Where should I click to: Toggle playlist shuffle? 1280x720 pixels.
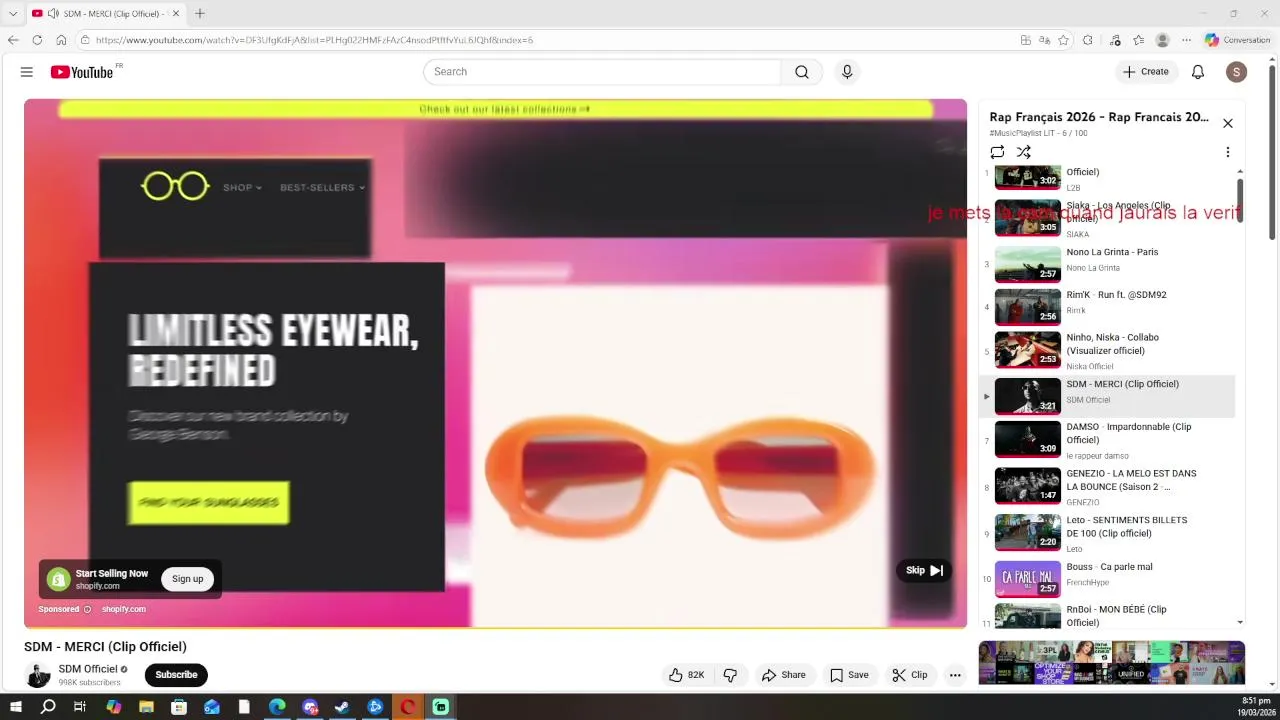click(x=1024, y=152)
